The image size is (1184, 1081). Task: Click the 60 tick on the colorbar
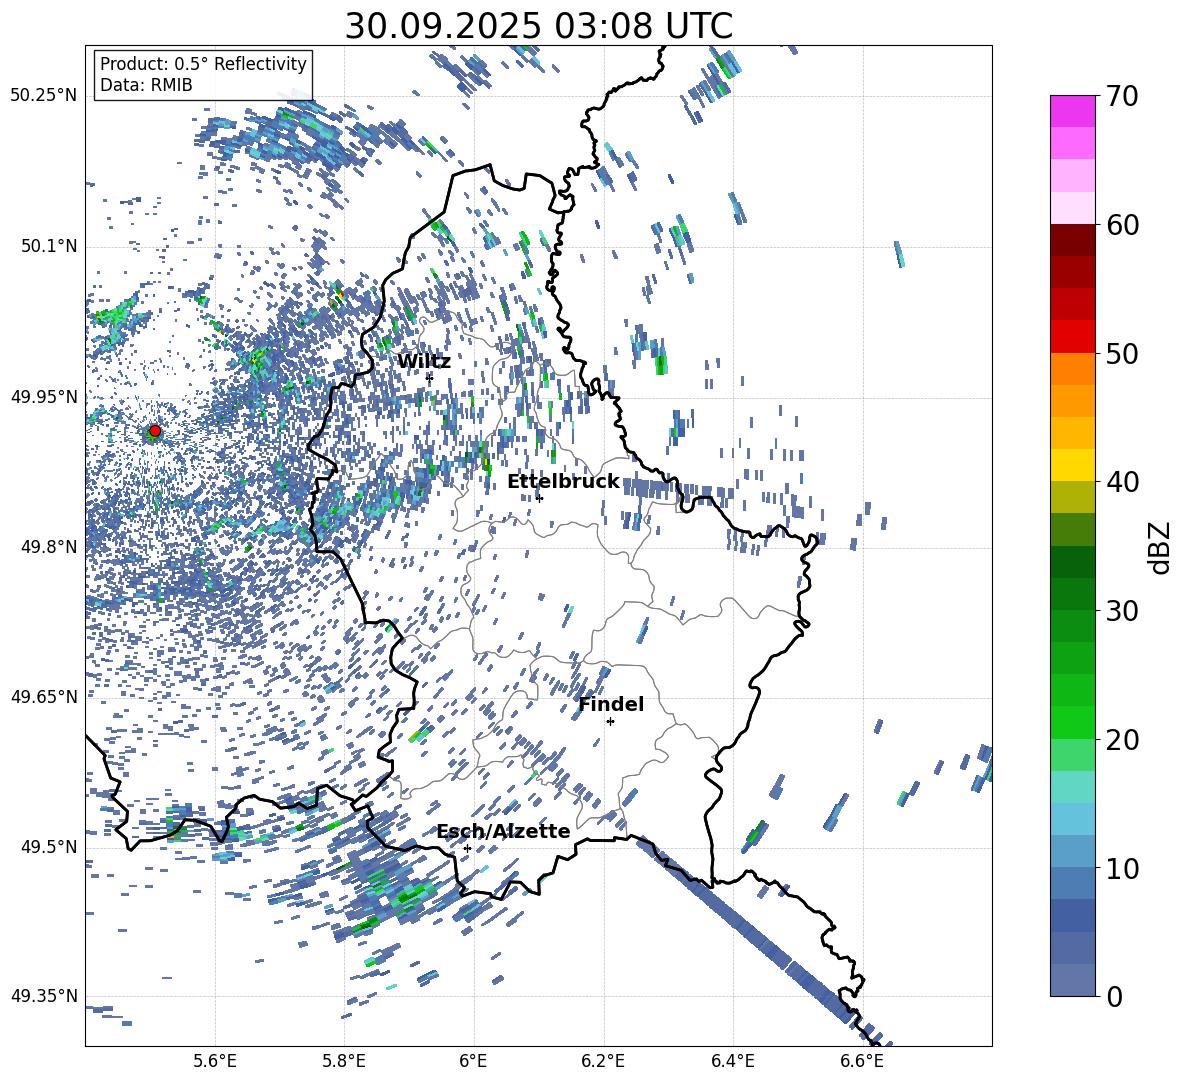[1122, 225]
